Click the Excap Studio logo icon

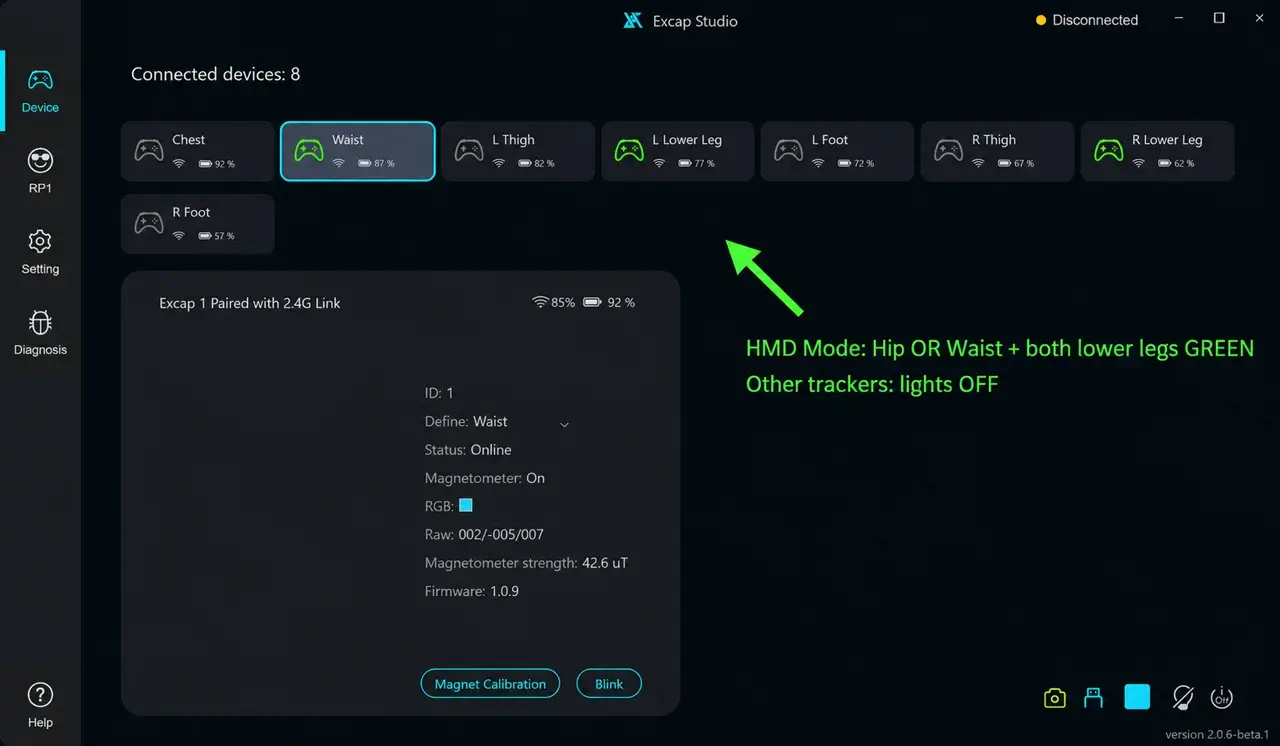632,20
